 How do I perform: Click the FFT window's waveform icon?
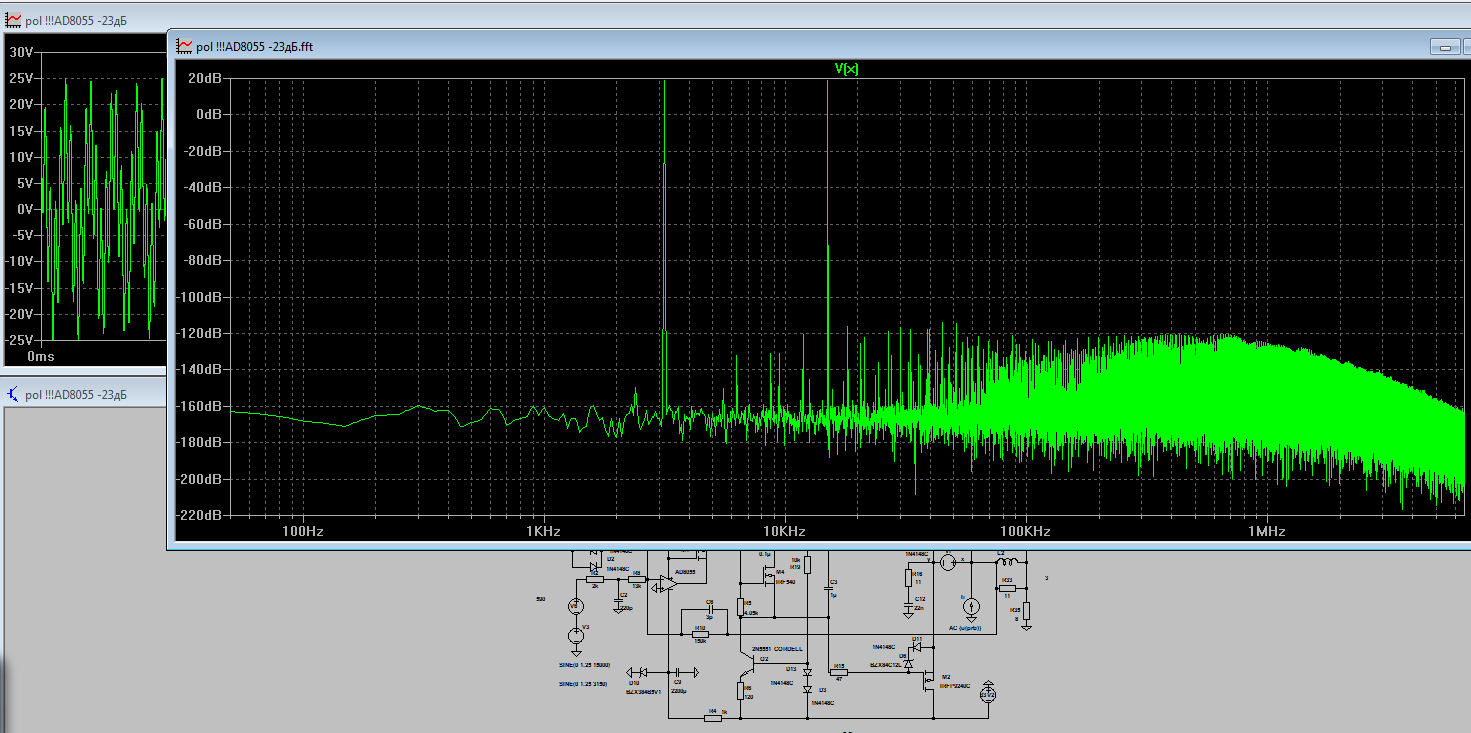pos(184,46)
